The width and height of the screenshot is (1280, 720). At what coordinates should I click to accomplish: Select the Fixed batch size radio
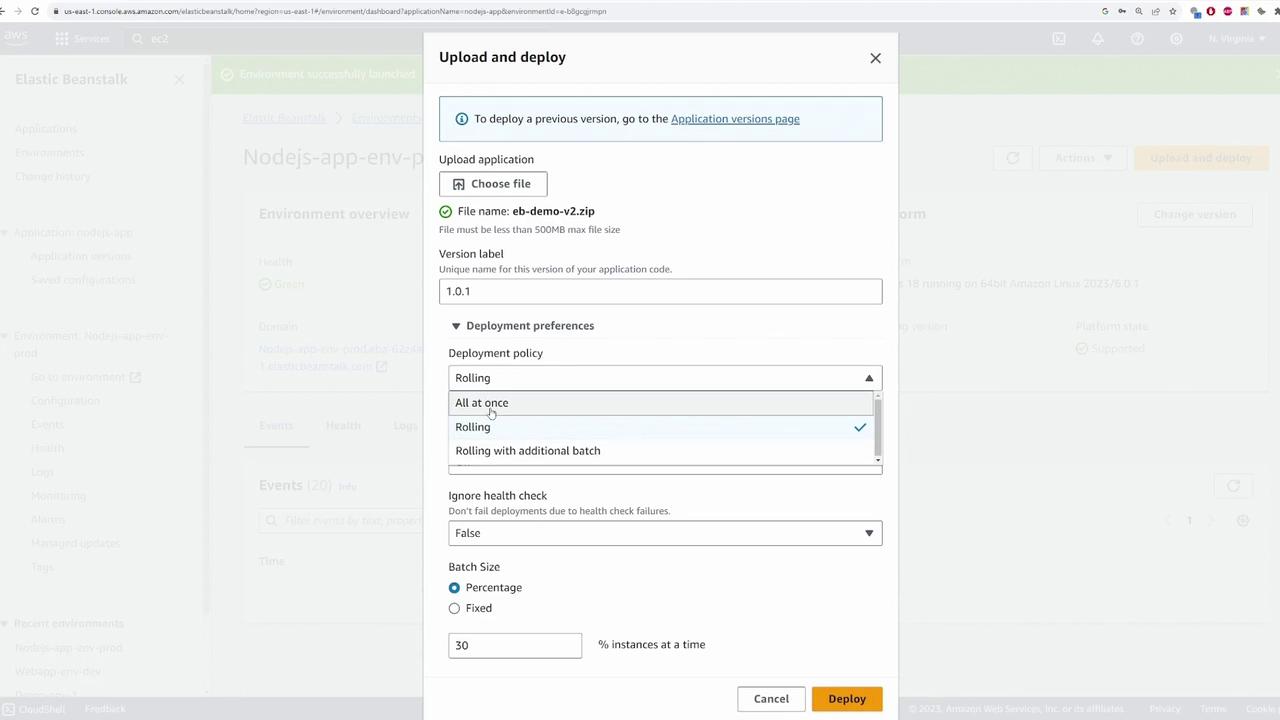[x=454, y=608]
